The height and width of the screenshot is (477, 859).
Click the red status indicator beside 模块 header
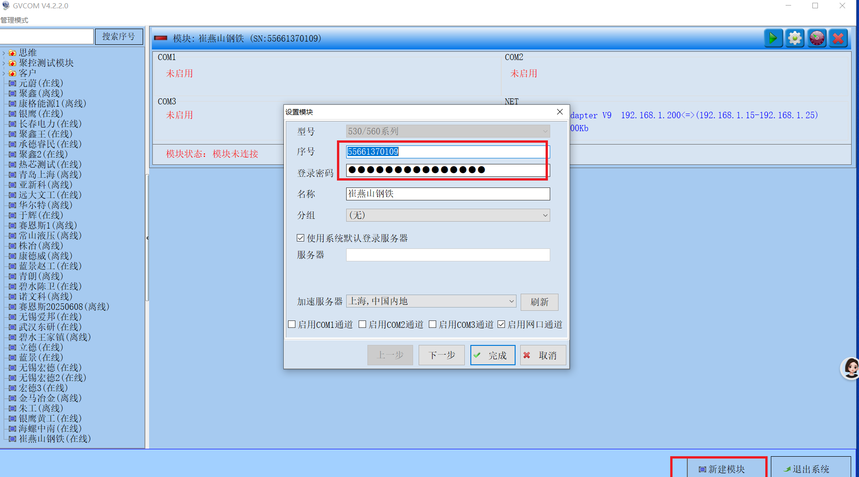(161, 38)
